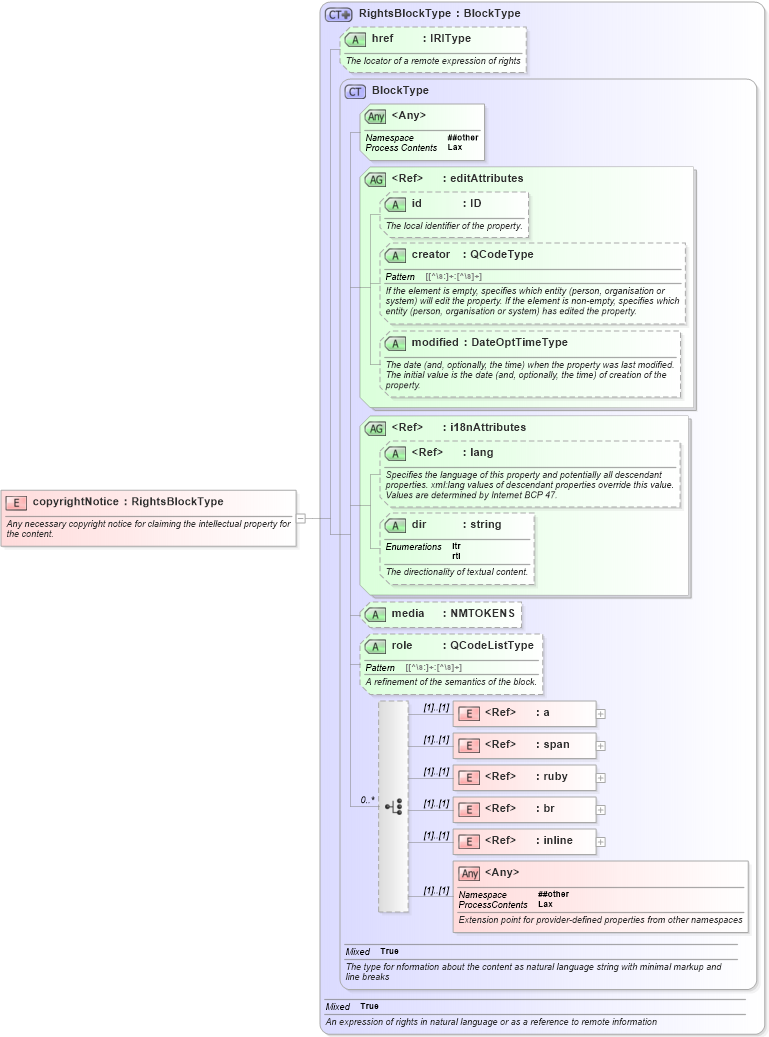Click '<Ref> : i18nAttributes' heading
Image resolution: width=769 pixels, height=1037 pixels.
click(459, 427)
